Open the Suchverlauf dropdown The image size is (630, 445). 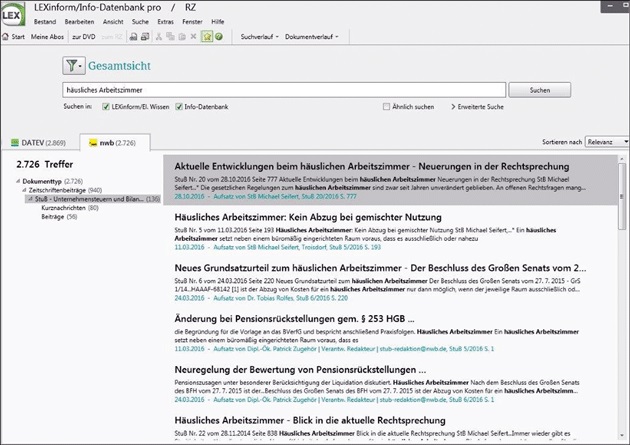coord(258,37)
